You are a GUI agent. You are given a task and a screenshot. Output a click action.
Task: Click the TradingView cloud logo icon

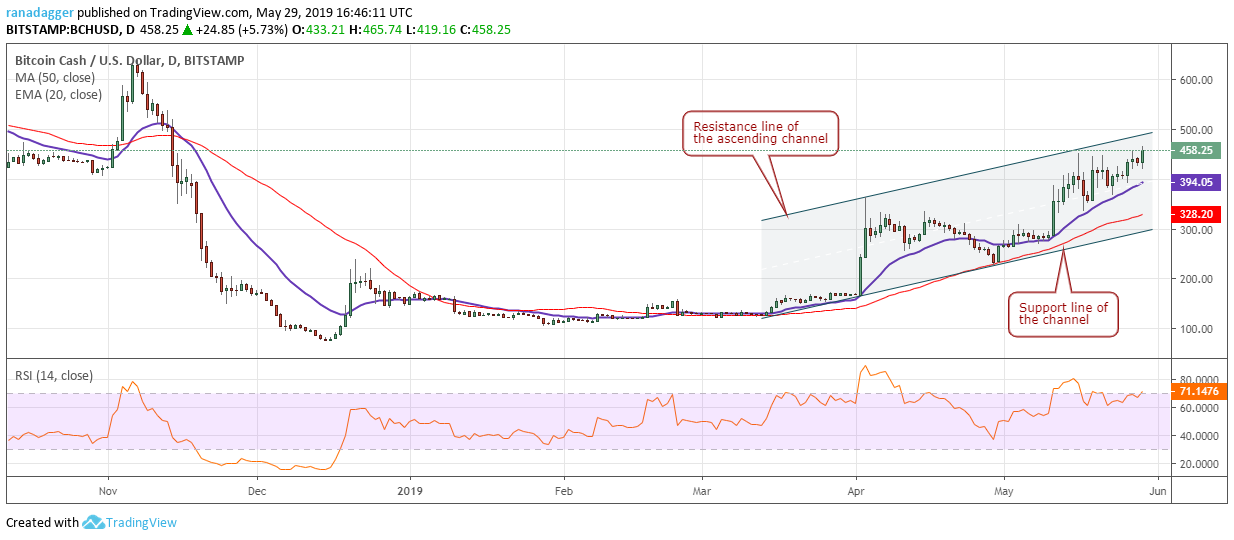coord(94,522)
